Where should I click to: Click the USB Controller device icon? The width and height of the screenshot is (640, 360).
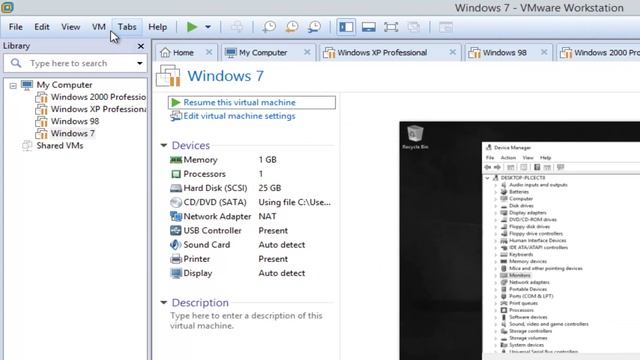coord(176,231)
